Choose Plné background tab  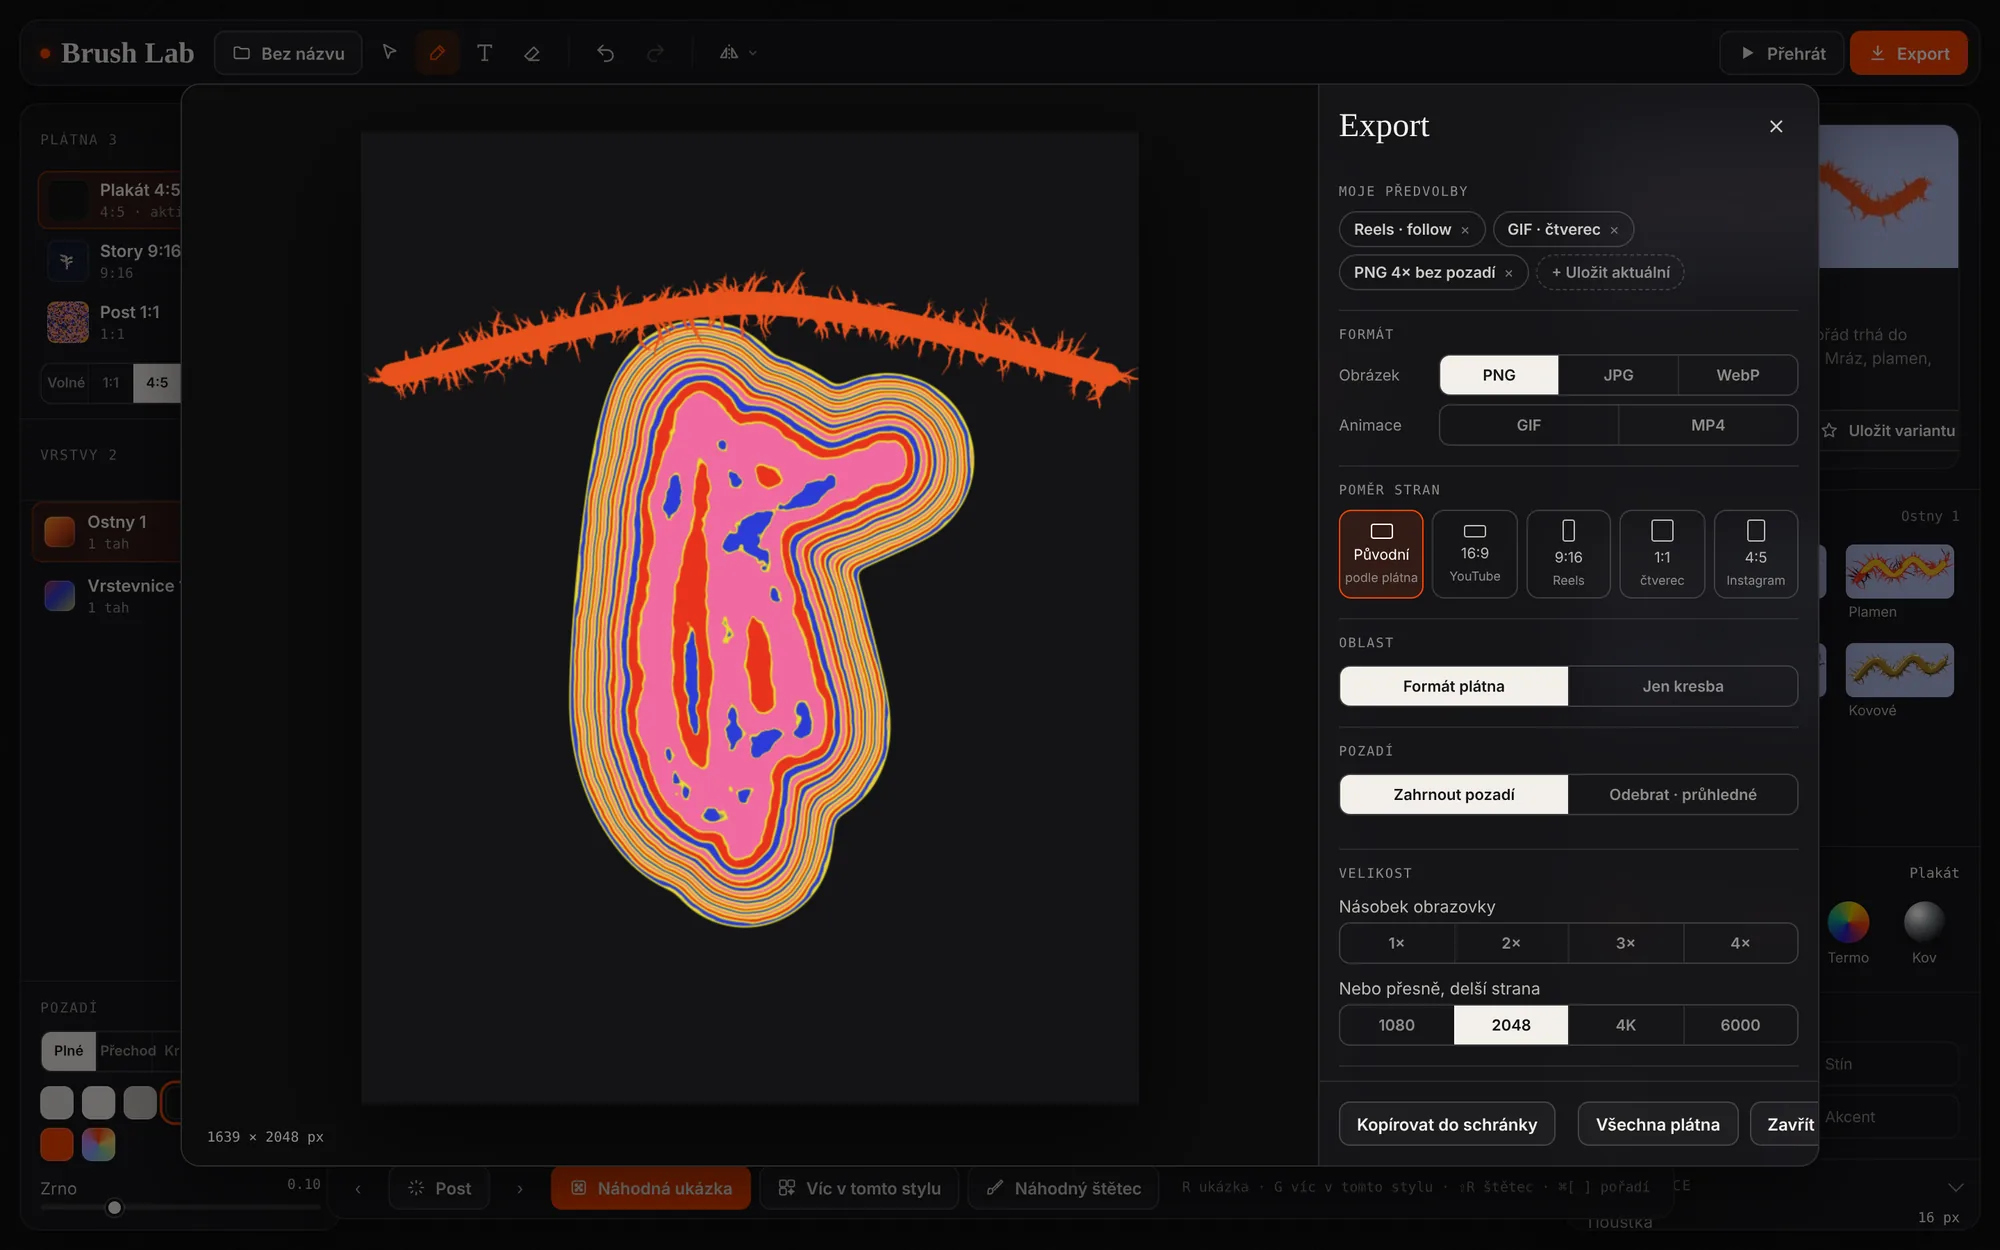click(x=68, y=1051)
